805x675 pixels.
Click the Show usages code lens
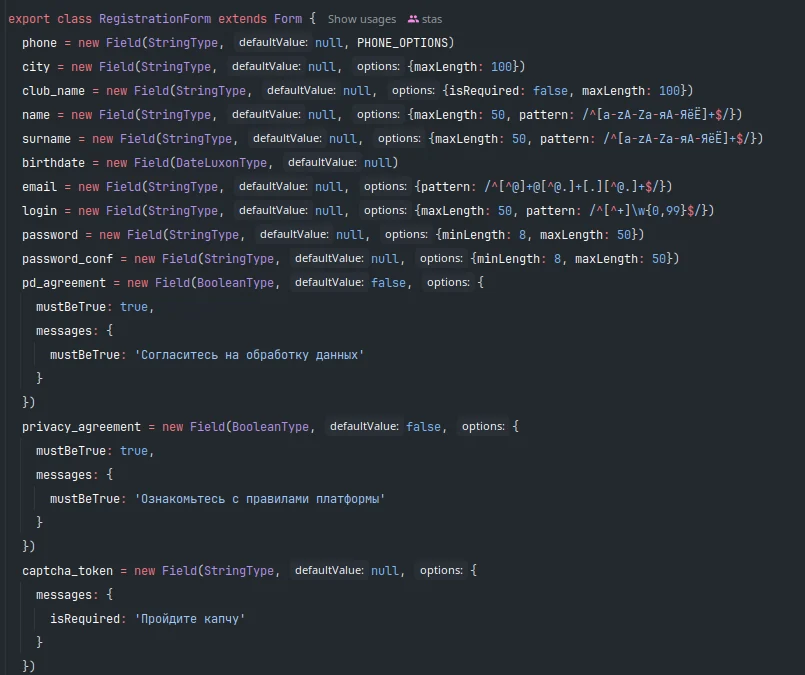pyautogui.click(x=361, y=19)
